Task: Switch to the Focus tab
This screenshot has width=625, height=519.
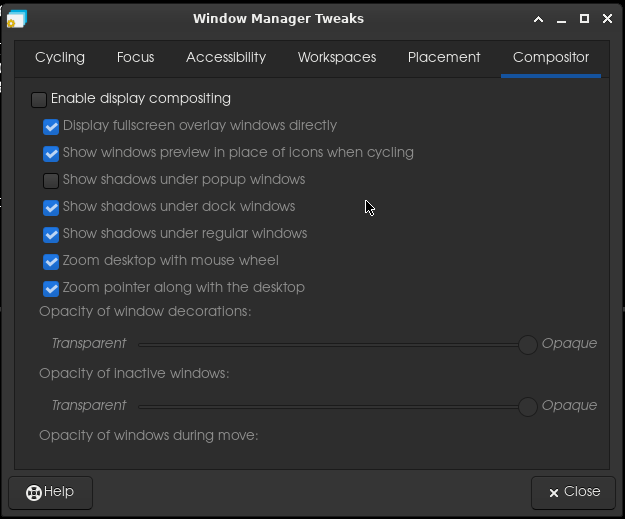Action: 135,58
